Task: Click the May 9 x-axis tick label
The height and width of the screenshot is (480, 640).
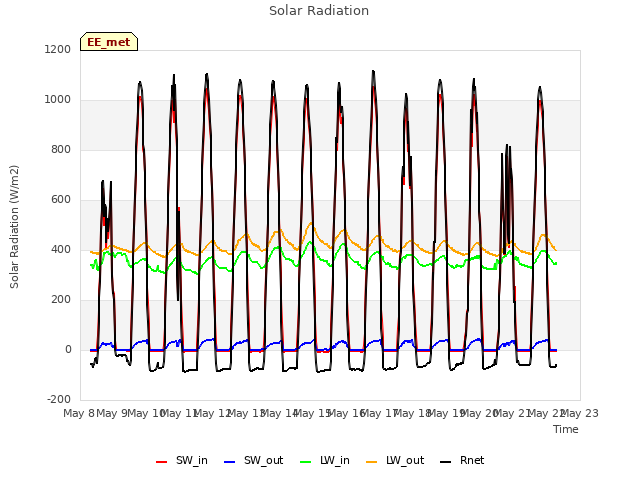Action: click(x=112, y=413)
